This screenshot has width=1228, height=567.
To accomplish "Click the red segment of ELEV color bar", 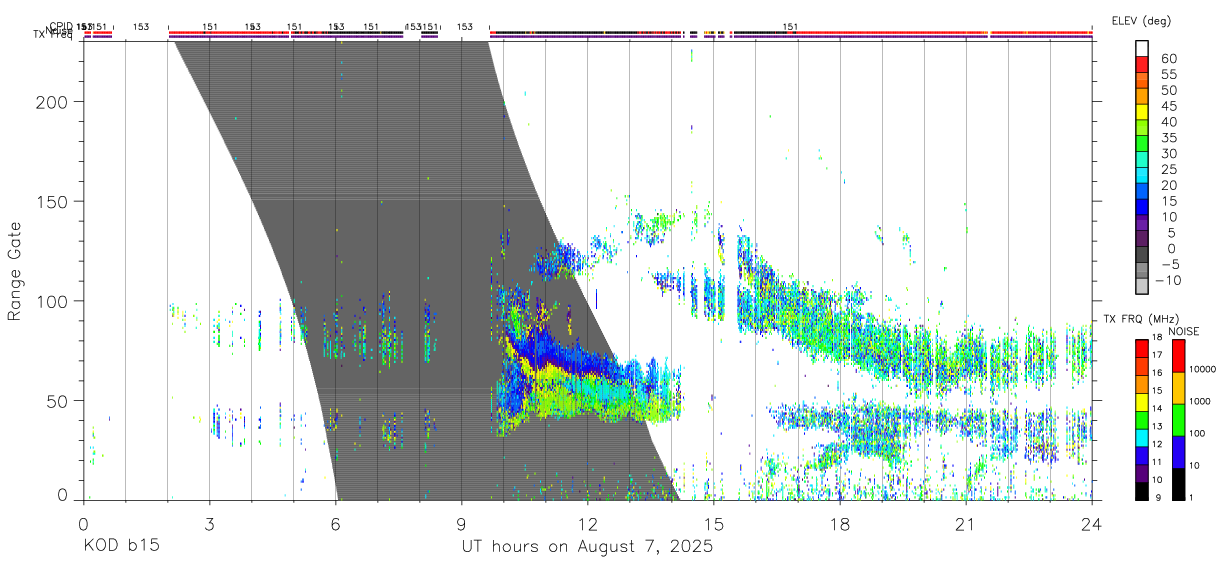I will click(1142, 64).
